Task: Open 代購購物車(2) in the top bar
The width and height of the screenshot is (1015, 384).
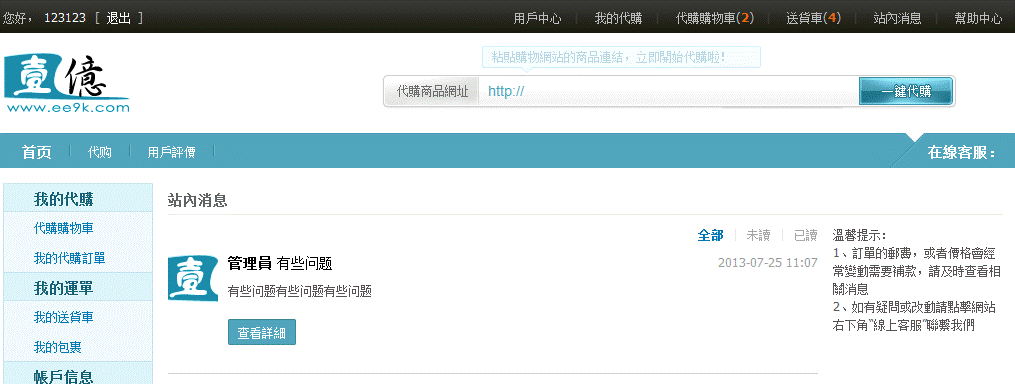Action: (715, 18)
